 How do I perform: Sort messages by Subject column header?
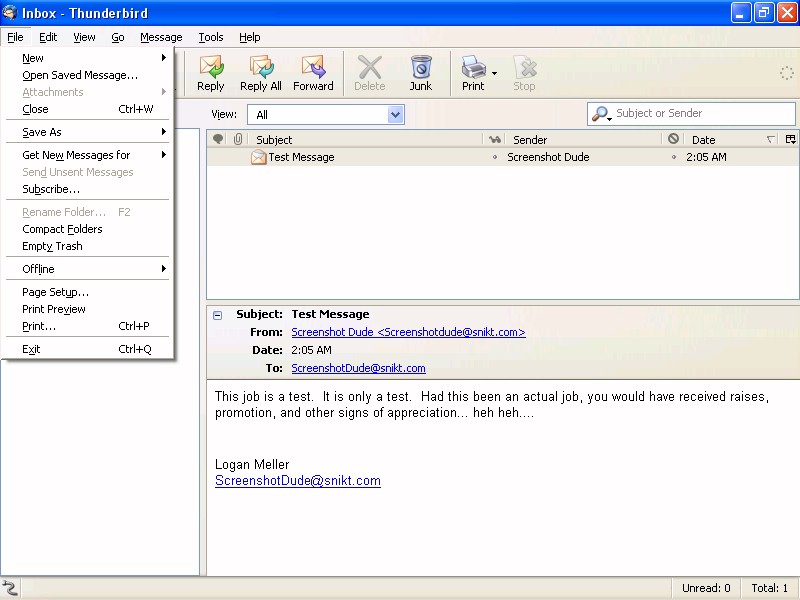point(365,139)
